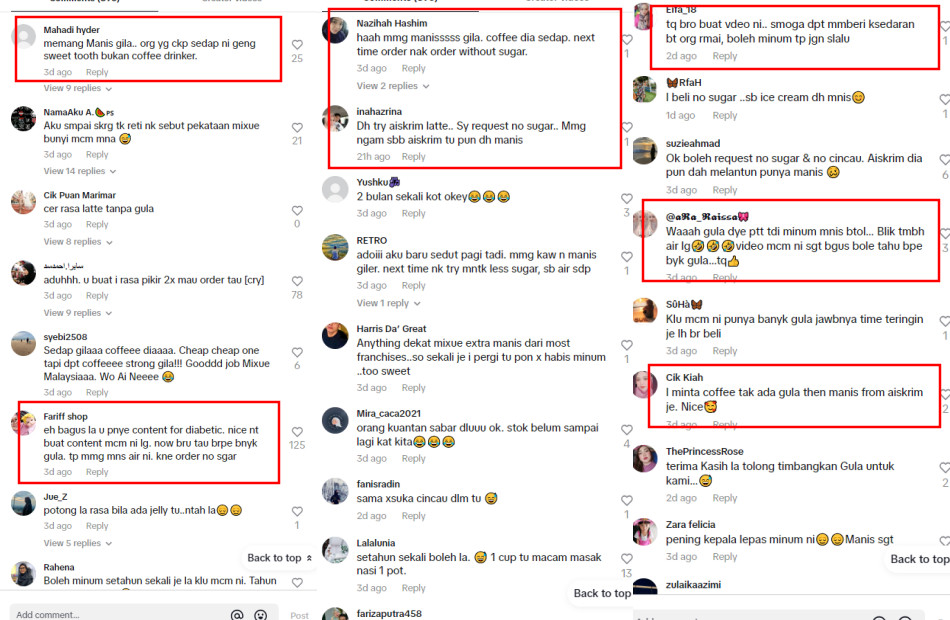Like Fariff shop's comment with 125 likes

[297, 432]
